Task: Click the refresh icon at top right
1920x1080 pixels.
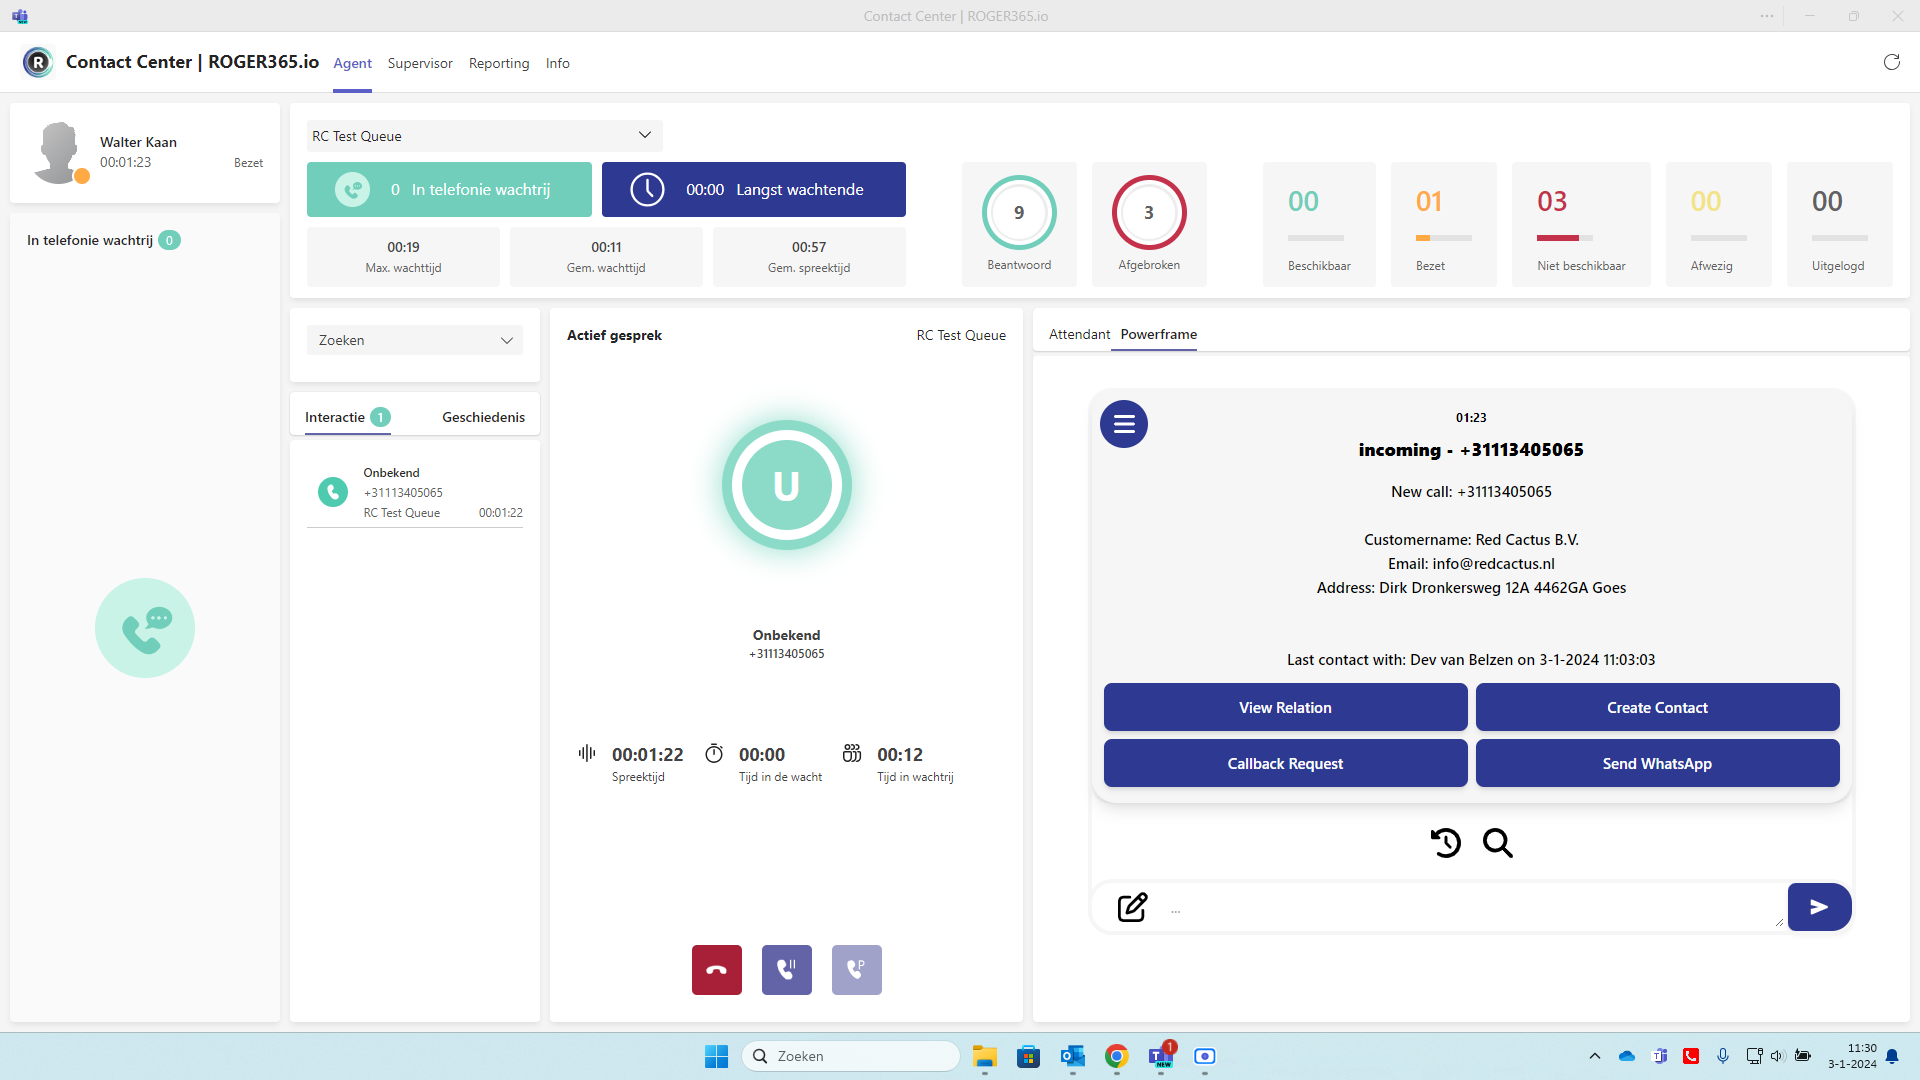Action: [1891, 62]
